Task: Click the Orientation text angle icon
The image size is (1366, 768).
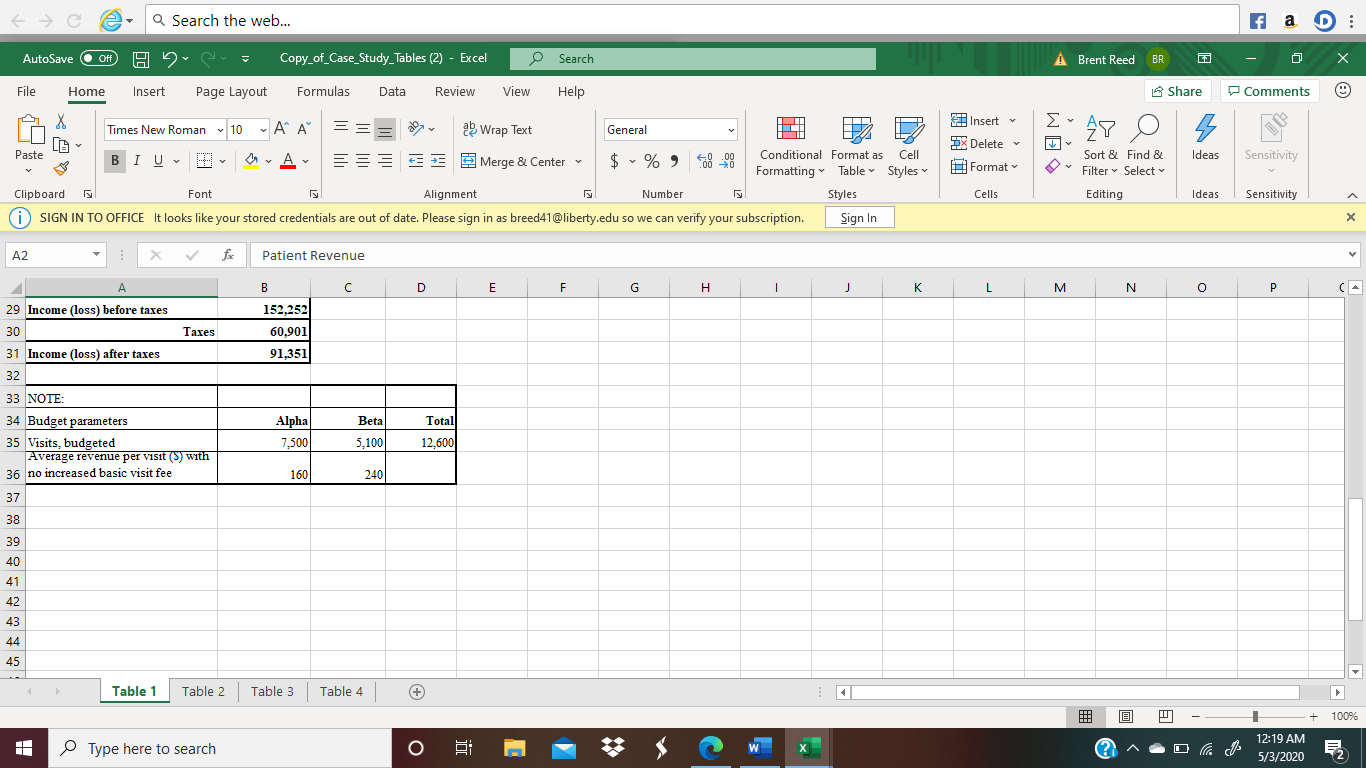Action: click(x=415, y=130)
